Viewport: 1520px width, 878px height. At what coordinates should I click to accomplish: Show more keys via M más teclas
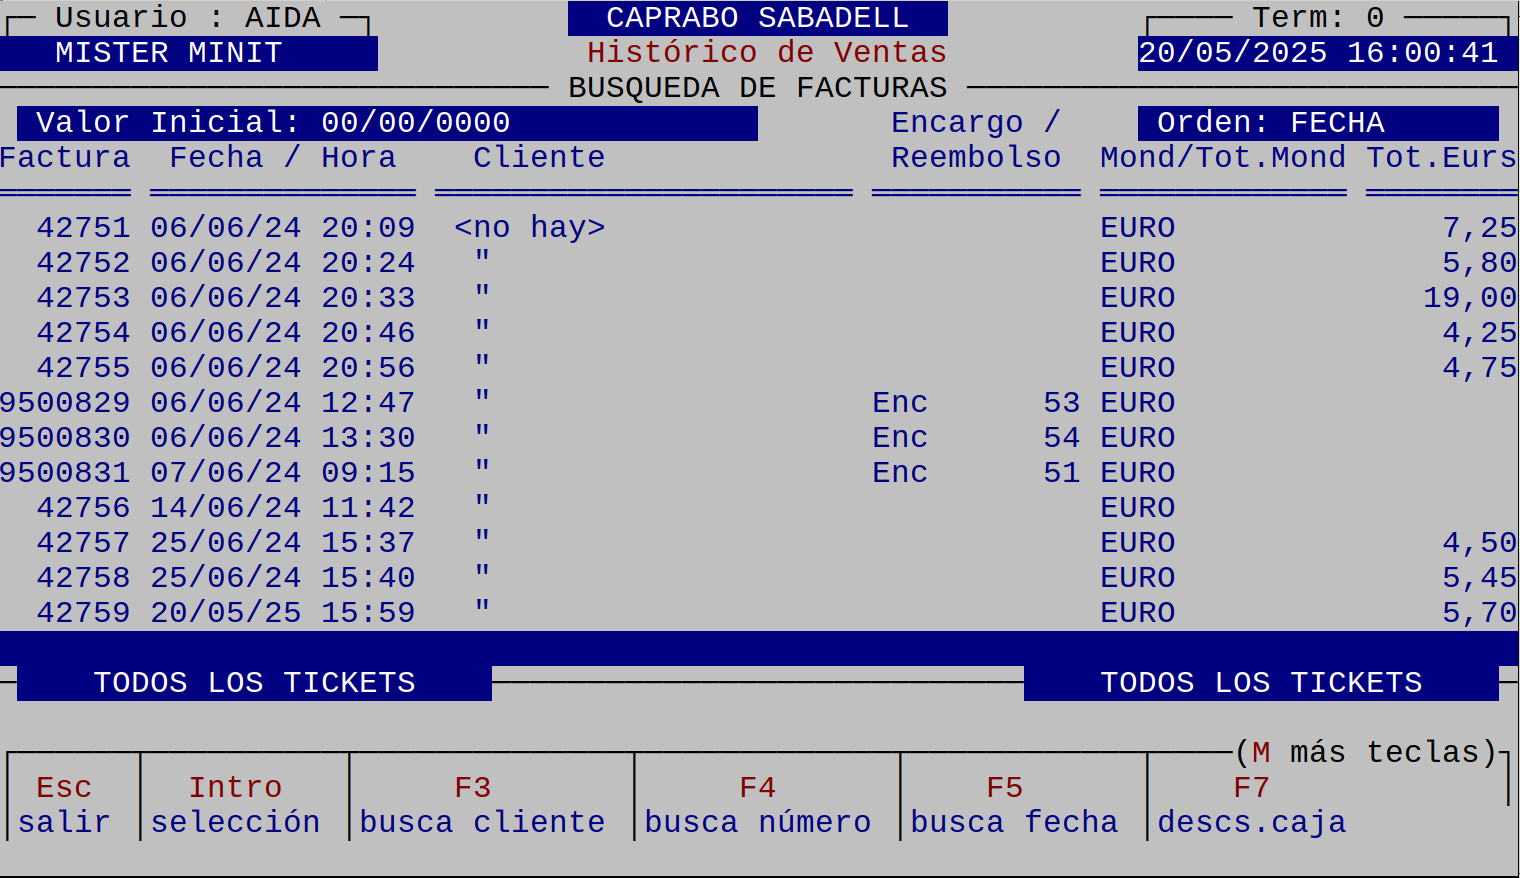coord(1365,752)
